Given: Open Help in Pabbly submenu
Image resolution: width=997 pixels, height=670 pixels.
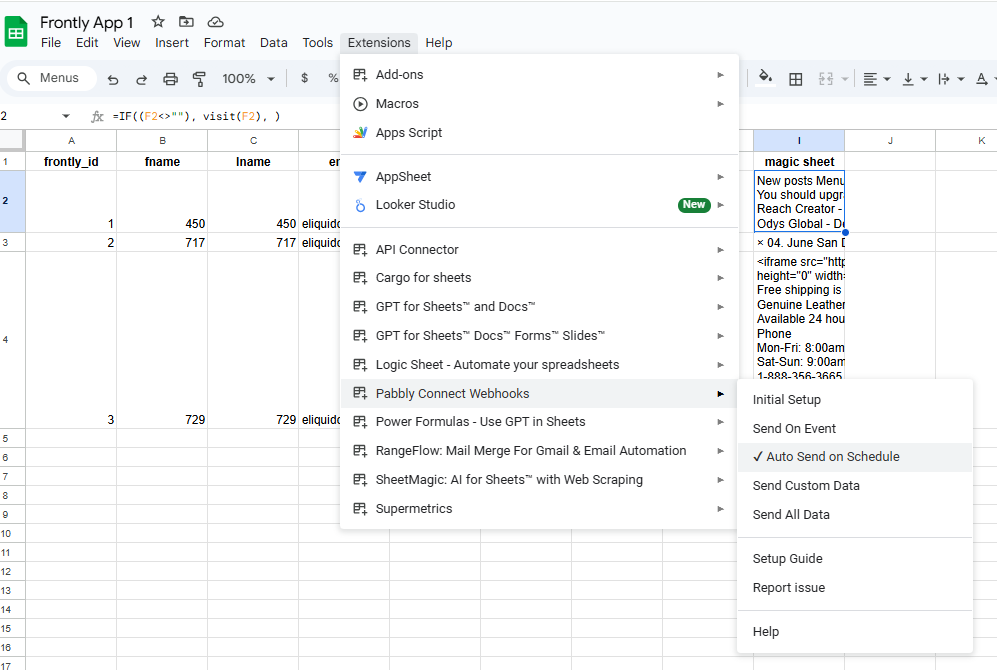Looking at the screenshot, I should 855,632.
